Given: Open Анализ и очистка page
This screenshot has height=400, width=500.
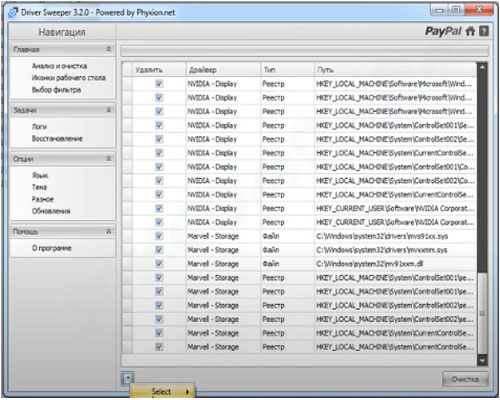Looking at the screenshot, I should [59, 66].
